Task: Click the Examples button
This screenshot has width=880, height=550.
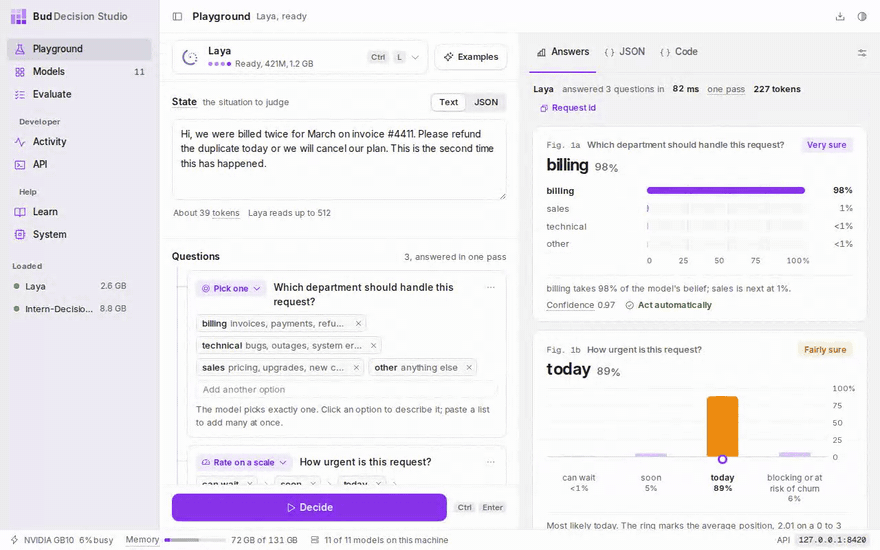Action: (x=471, y=57)
